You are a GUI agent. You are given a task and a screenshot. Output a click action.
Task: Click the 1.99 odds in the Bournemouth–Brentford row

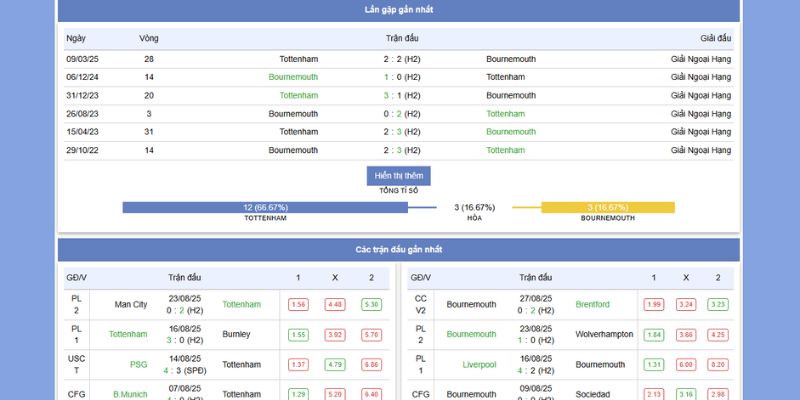(x=654, y=304)
